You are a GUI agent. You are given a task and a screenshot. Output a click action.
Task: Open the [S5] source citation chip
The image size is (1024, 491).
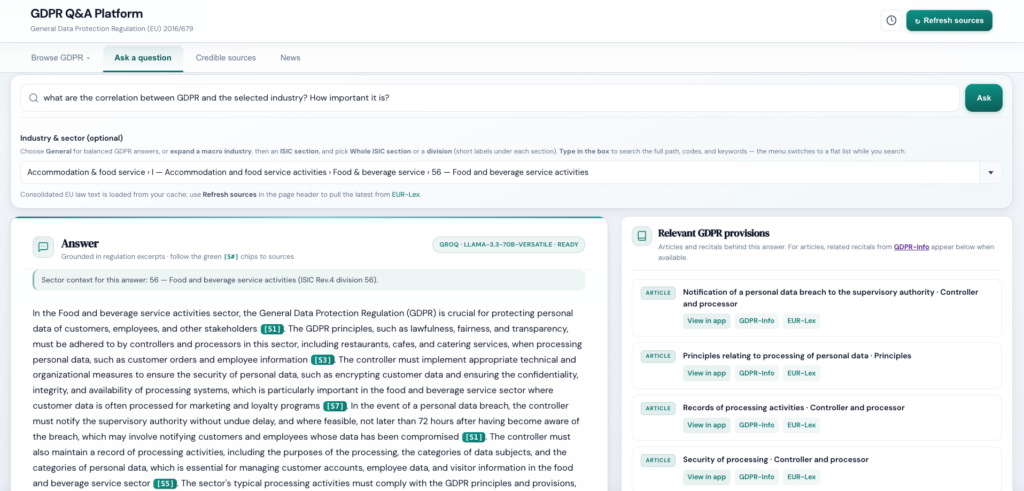coord(166,483)
